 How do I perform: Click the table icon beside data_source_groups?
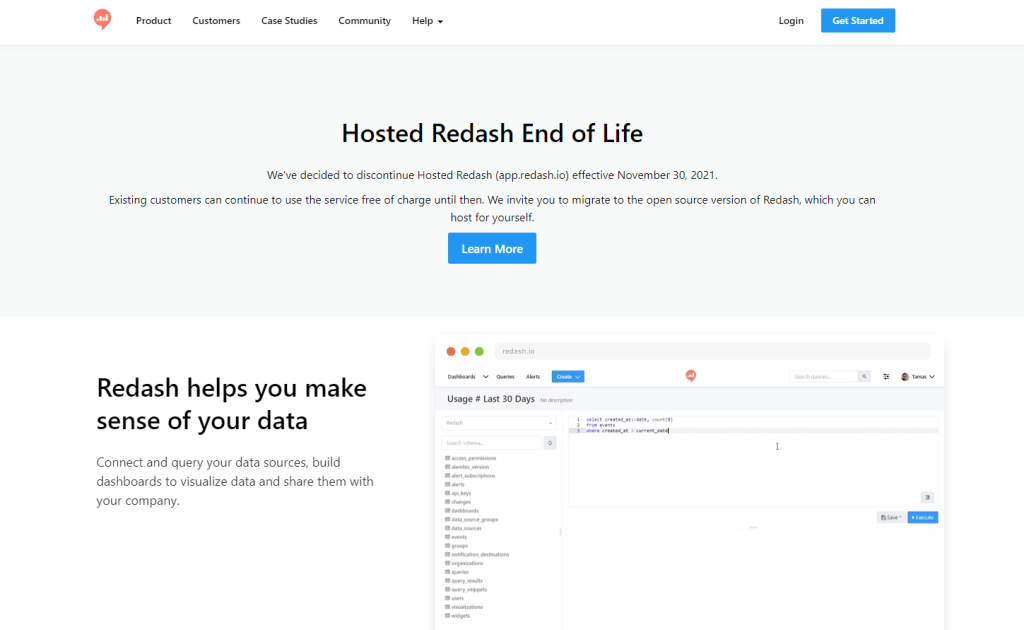[x=447, y=519]
